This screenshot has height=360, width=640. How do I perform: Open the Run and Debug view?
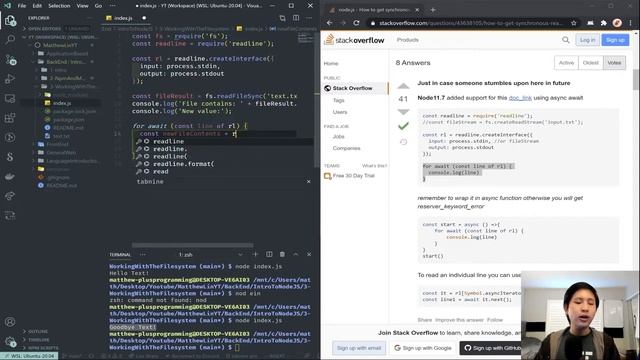click(x=10, y=79)
